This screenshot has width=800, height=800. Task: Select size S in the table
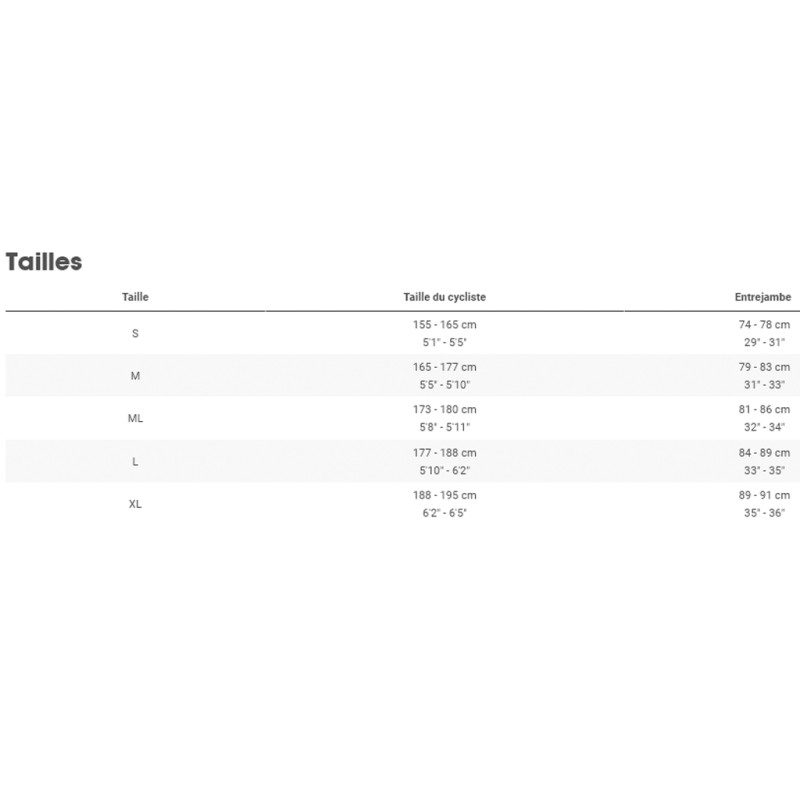point(135,333)
